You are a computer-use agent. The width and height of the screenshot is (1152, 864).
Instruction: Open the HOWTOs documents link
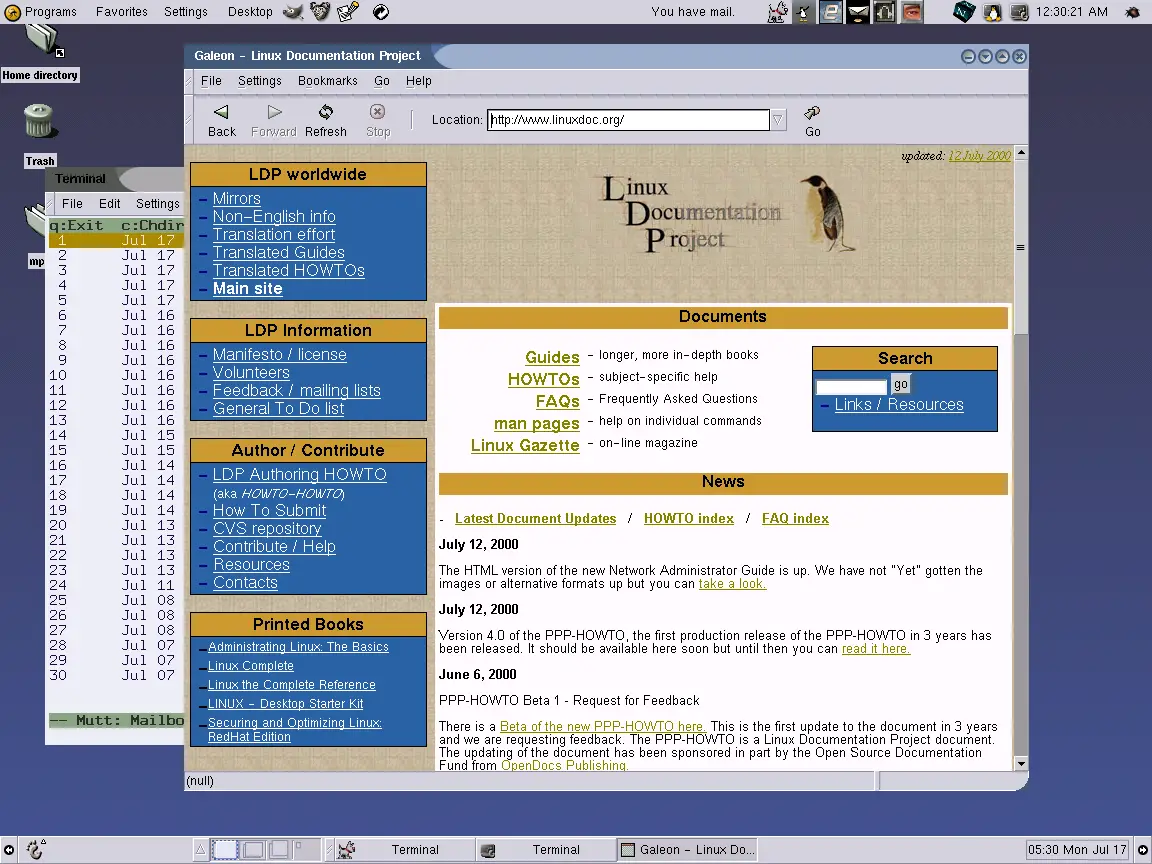(543, 379)
